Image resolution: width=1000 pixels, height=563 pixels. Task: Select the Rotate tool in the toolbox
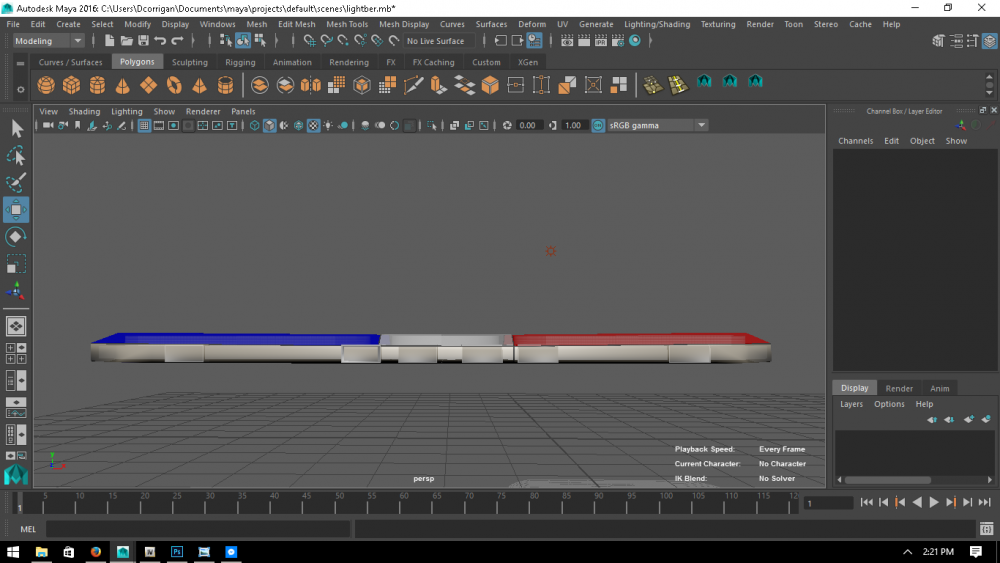[x=16, y=237]
